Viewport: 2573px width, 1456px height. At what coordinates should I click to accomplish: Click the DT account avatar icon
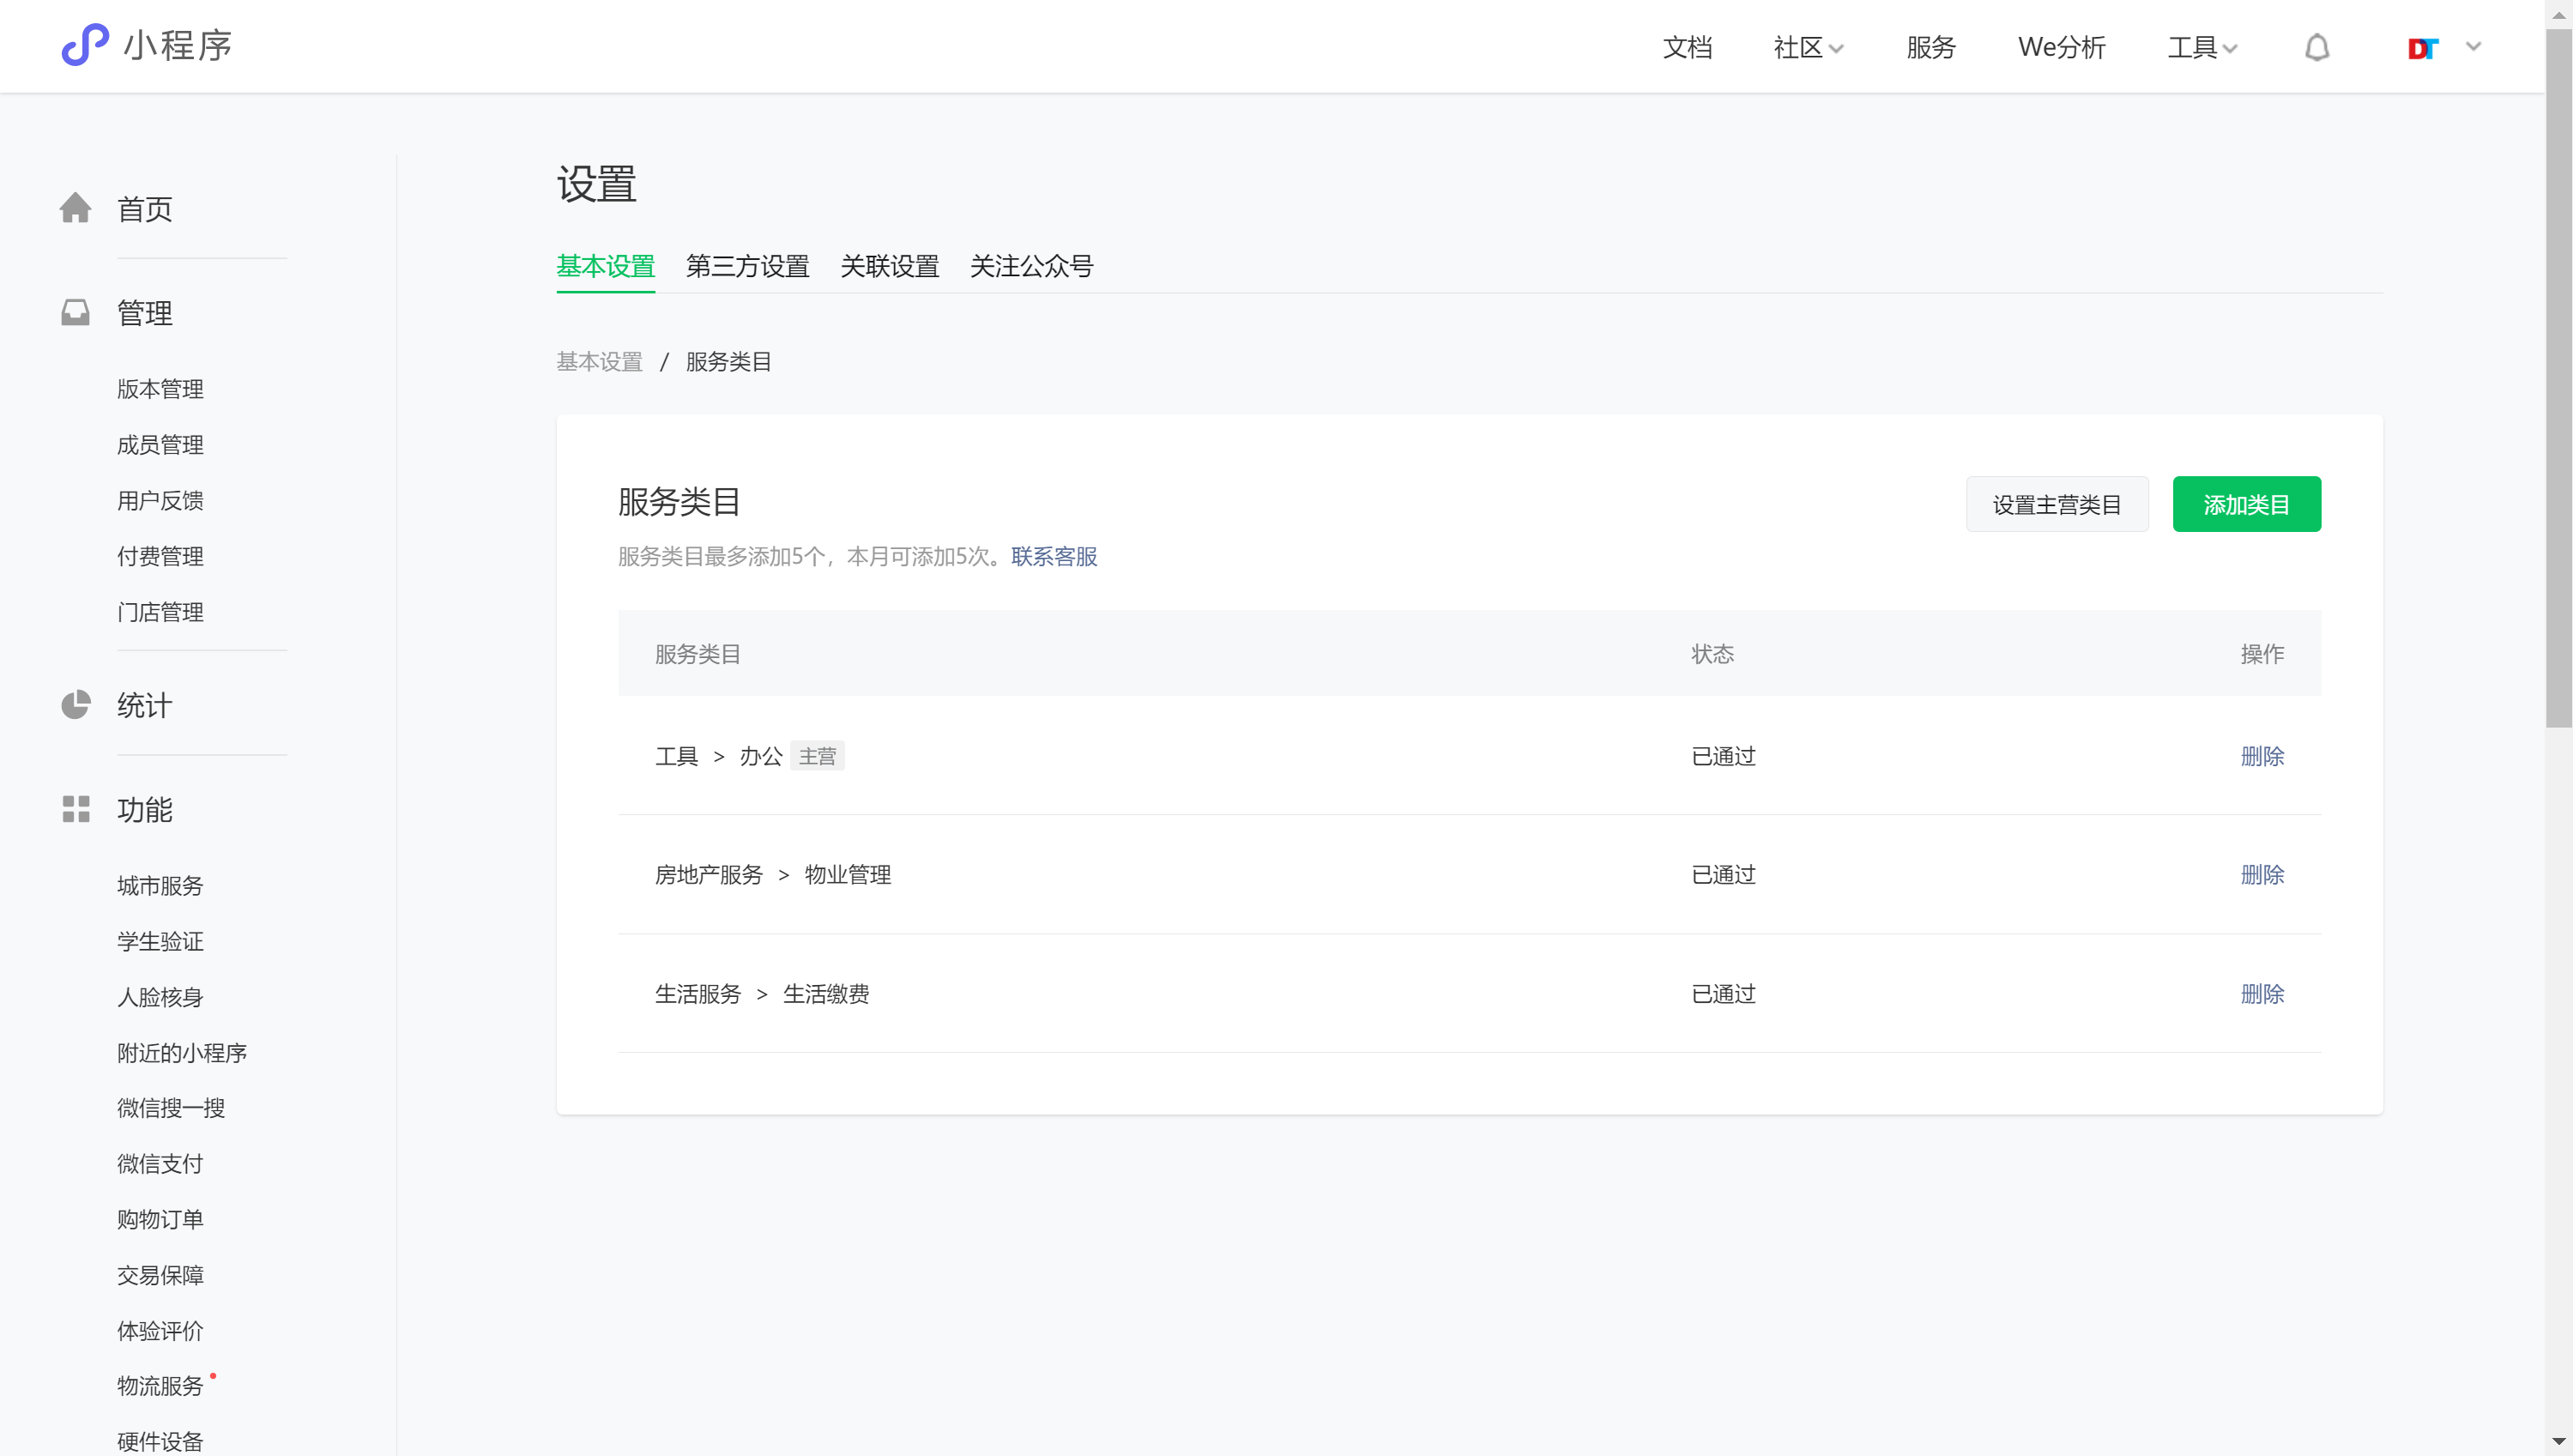point(2422,48)
